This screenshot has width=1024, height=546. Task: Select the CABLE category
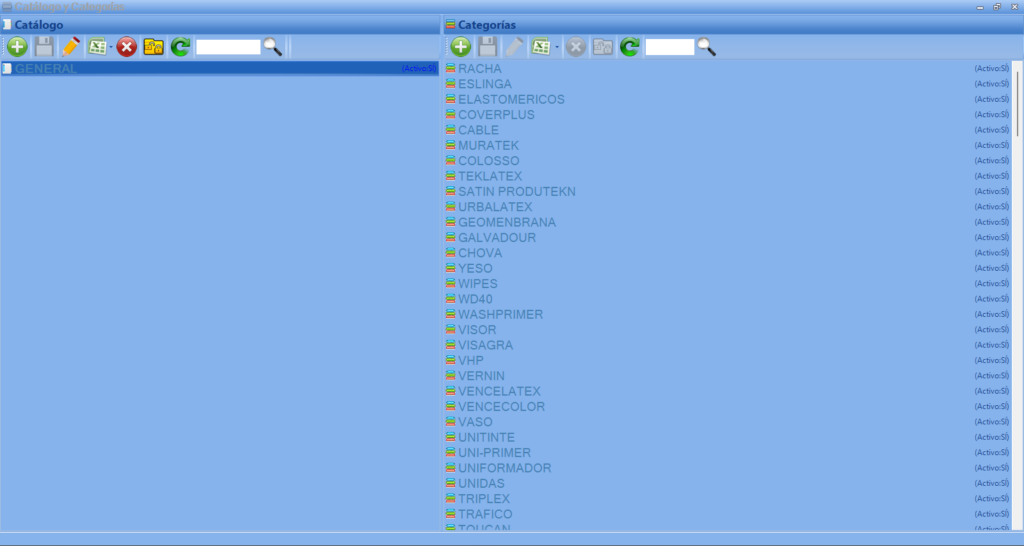point(728,130)
